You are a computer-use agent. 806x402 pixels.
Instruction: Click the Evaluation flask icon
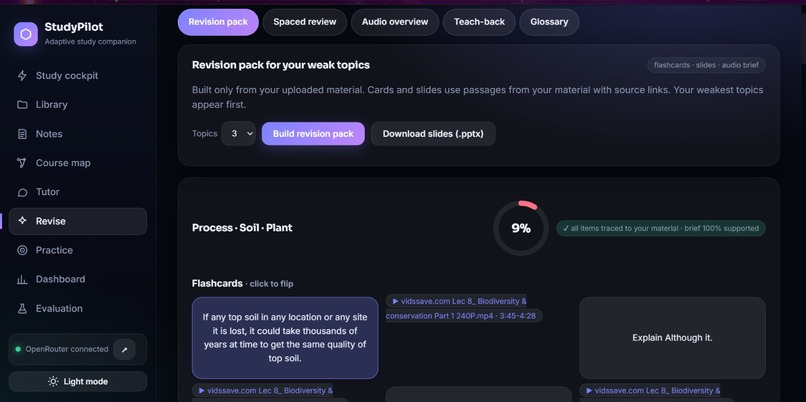coord(22,308)
